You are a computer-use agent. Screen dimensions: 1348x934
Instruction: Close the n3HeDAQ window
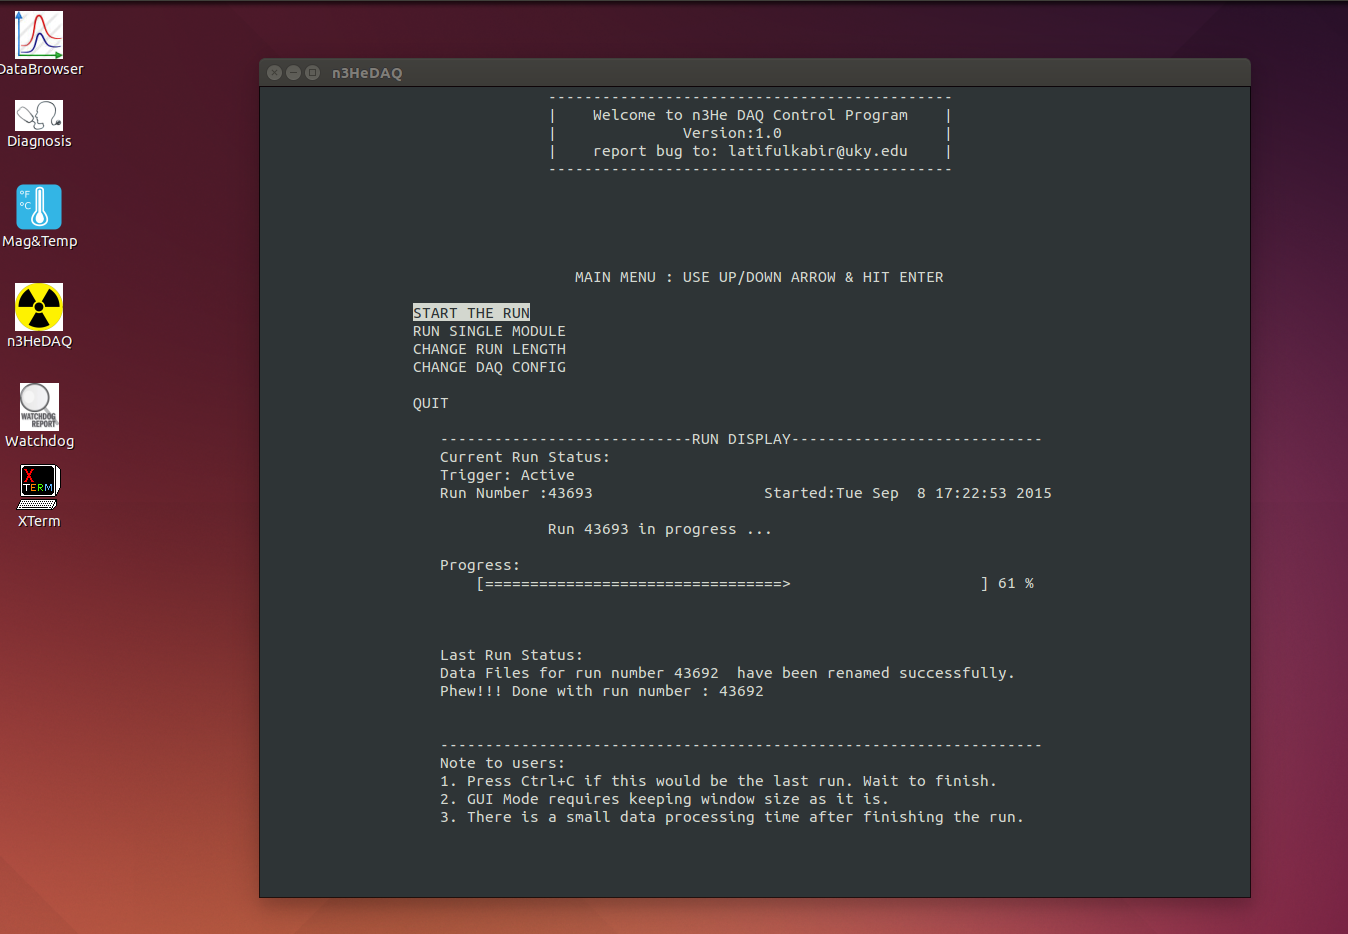pyautogui.click(x=275, y=72)
